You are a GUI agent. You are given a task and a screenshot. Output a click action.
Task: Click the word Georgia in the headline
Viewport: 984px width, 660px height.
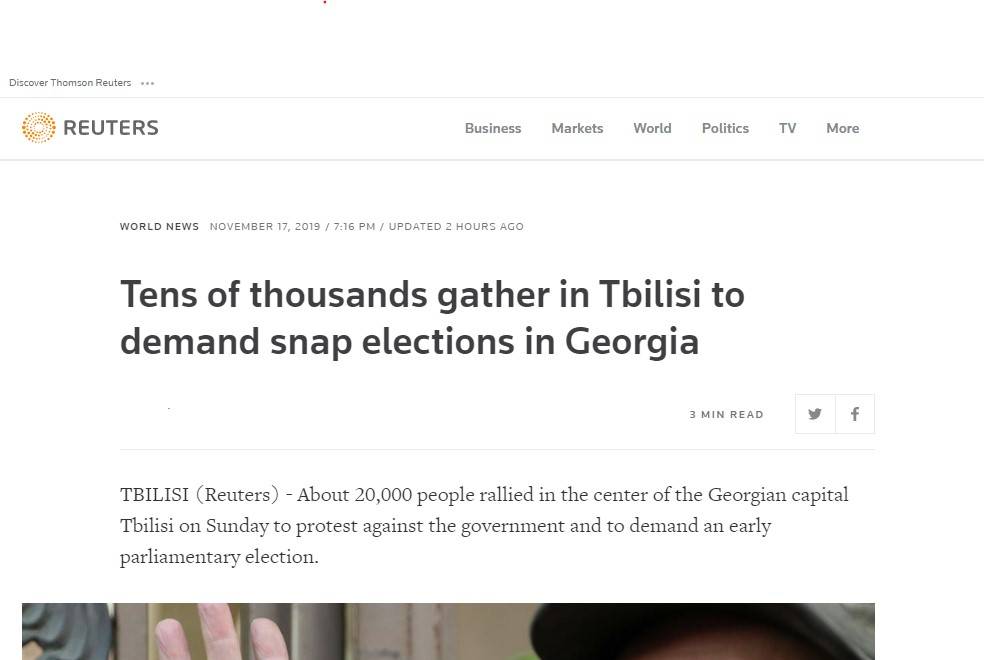pyautogui.click(x=632, y=342)
